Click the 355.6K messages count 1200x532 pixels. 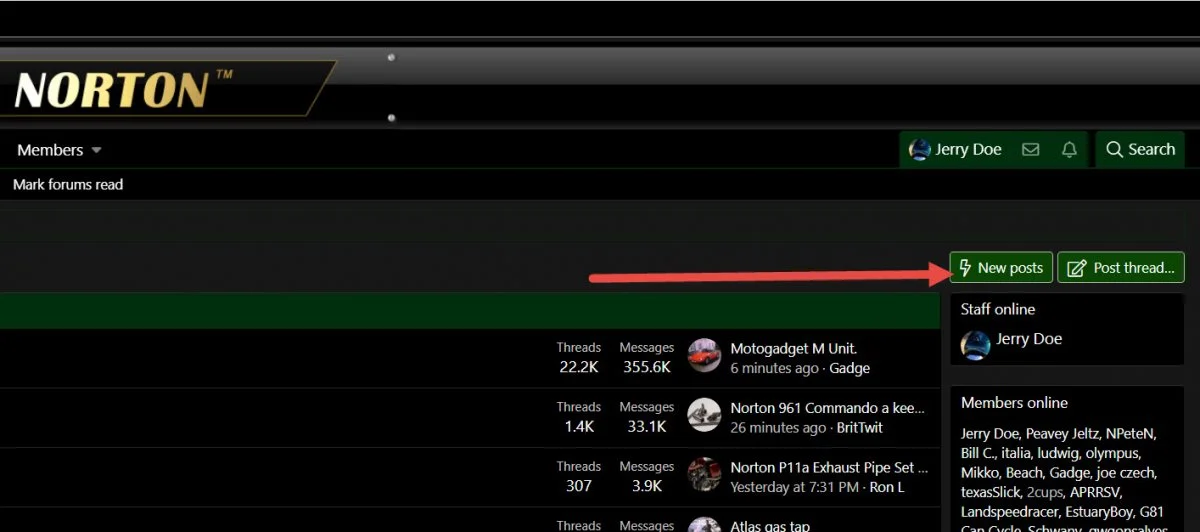coord(646,367)
